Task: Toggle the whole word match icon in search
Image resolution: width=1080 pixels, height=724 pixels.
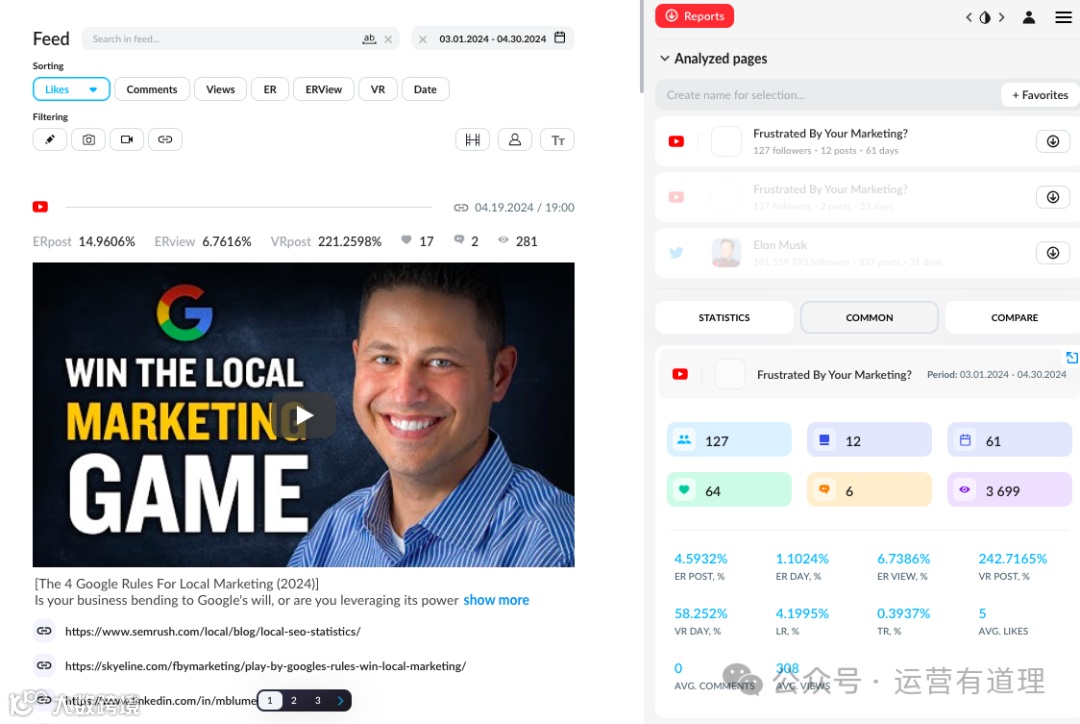Action: tap(369, 39)
